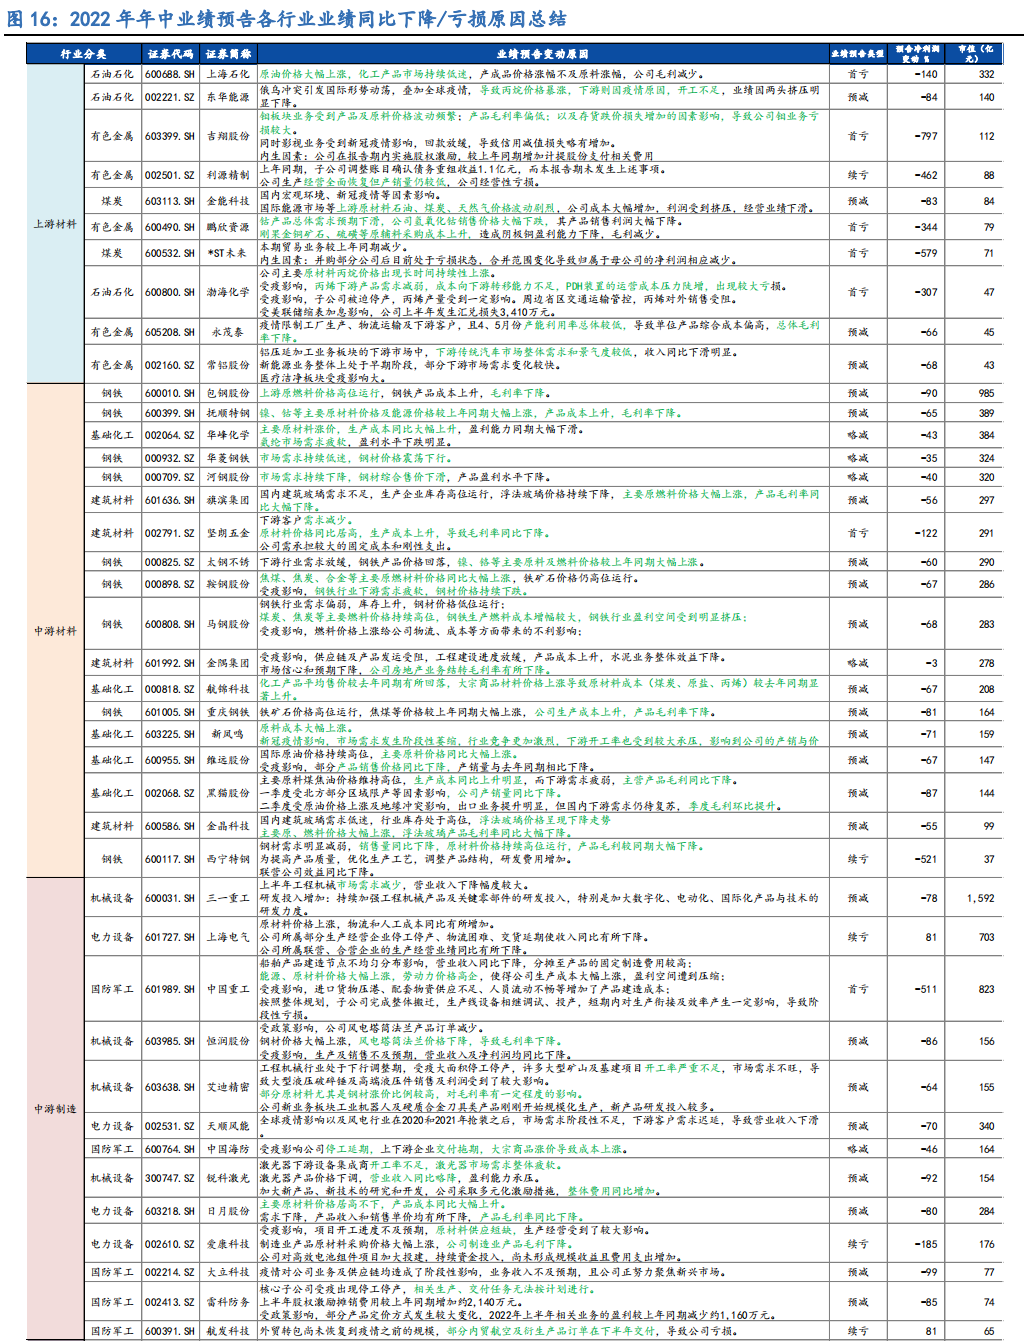Select the 证券简称 column header
Screen dimensions: 1024x1342
228,54
